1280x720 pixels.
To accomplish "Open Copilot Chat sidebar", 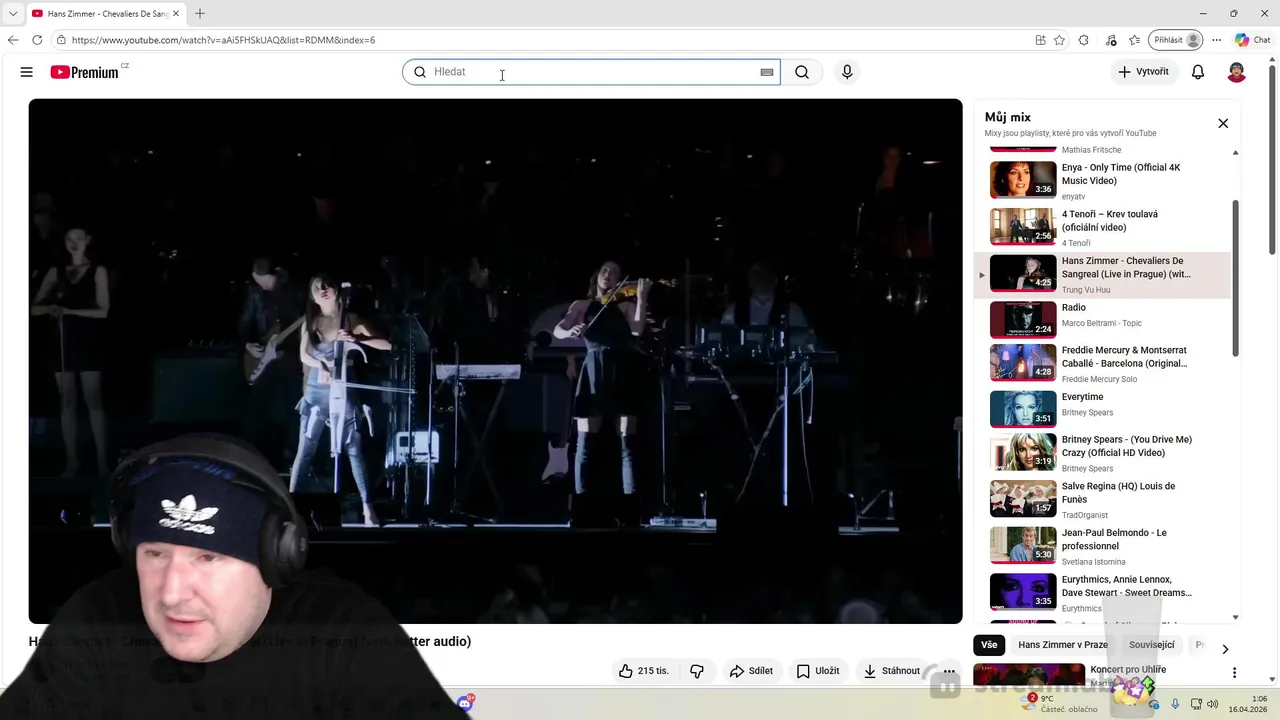I will pyautogui.click(x=1252, y=40).
